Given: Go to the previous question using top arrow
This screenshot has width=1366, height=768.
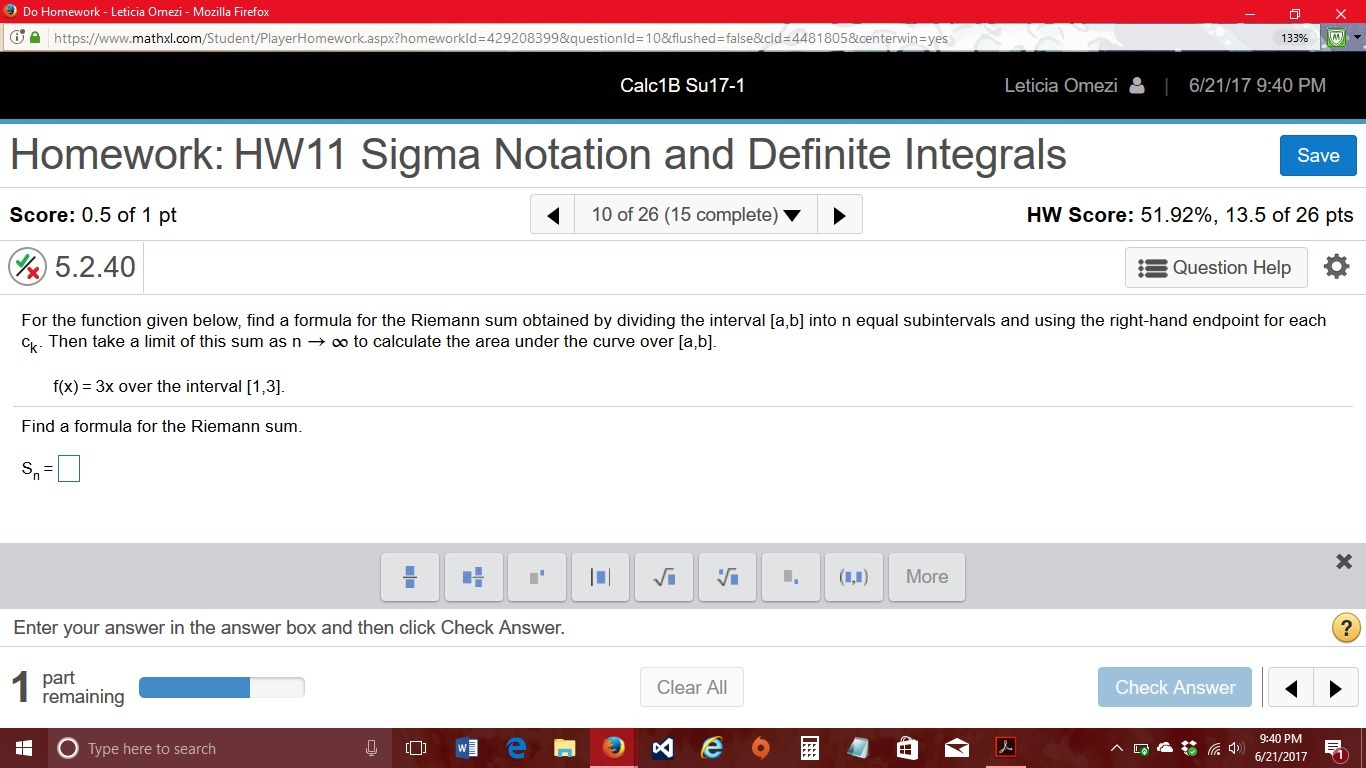Looking at the screenshot, I should (x=553, y=215).
